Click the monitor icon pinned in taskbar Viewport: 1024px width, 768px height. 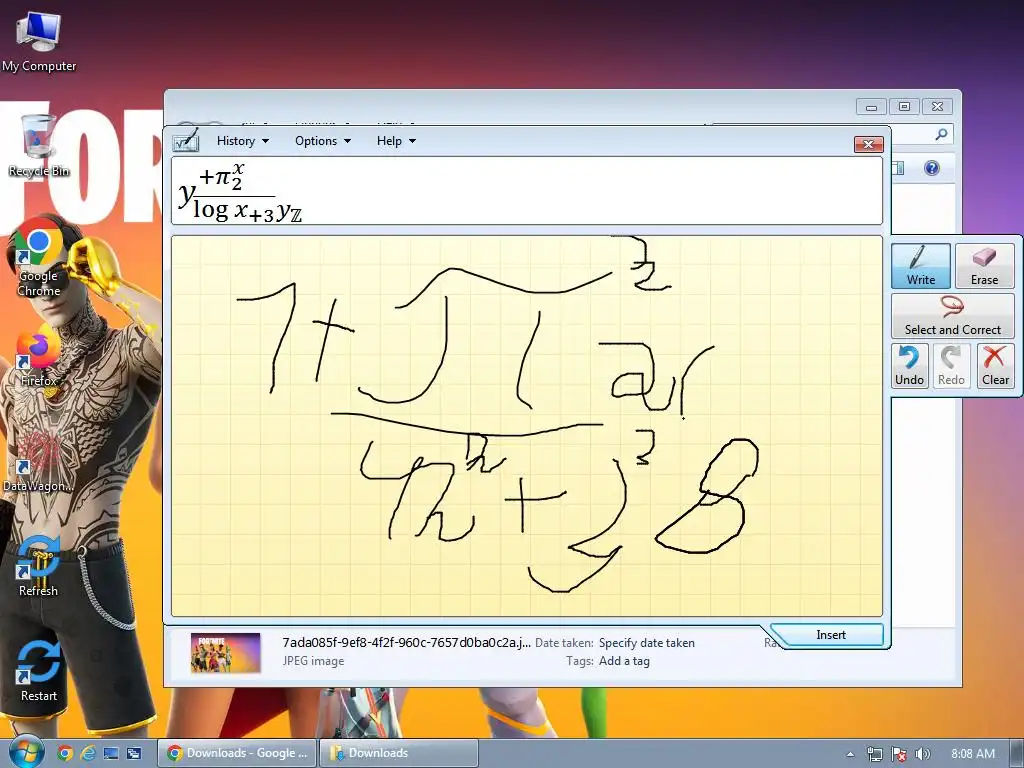[x=111, y=753]
